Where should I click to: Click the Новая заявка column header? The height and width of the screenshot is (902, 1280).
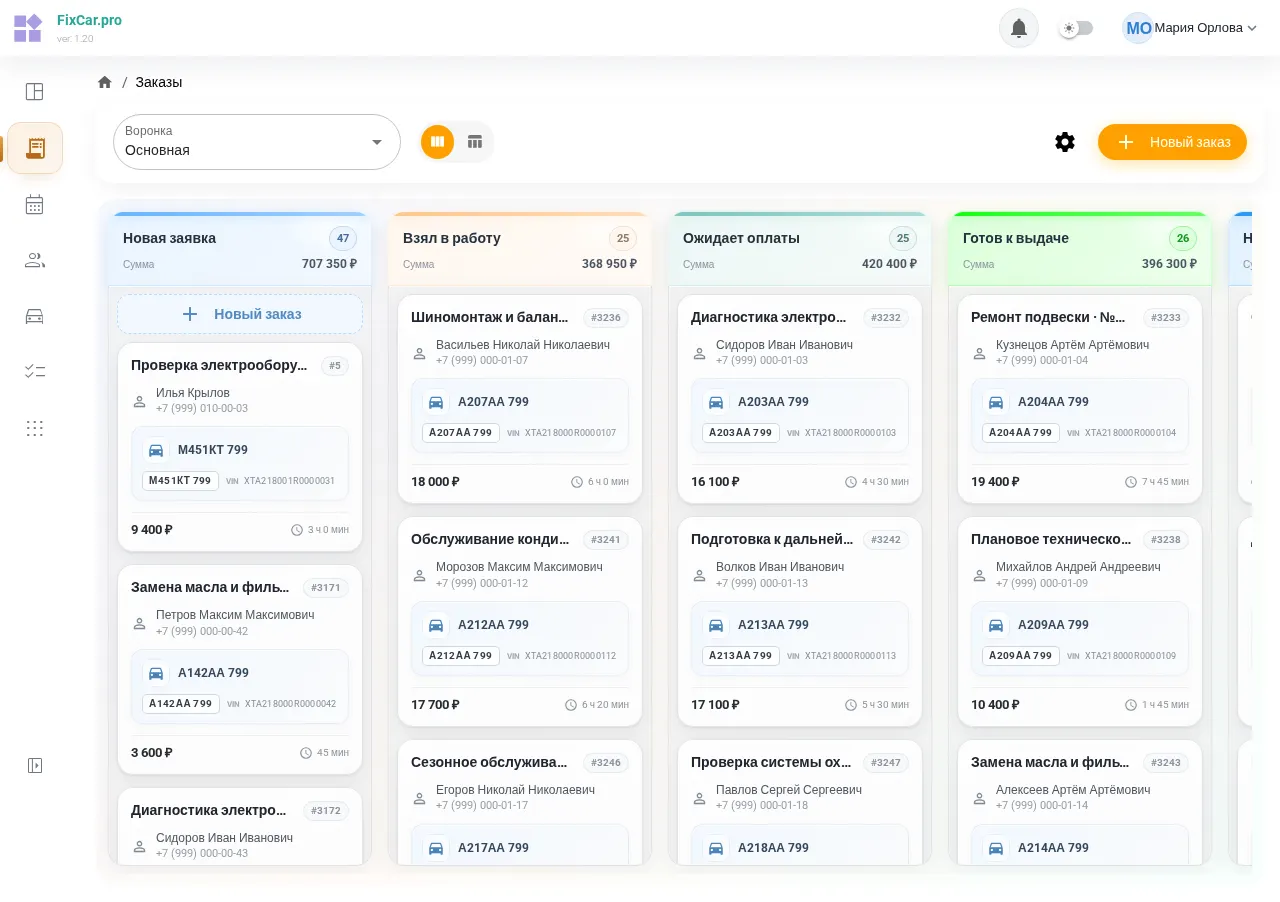click(x=240, y=250)
